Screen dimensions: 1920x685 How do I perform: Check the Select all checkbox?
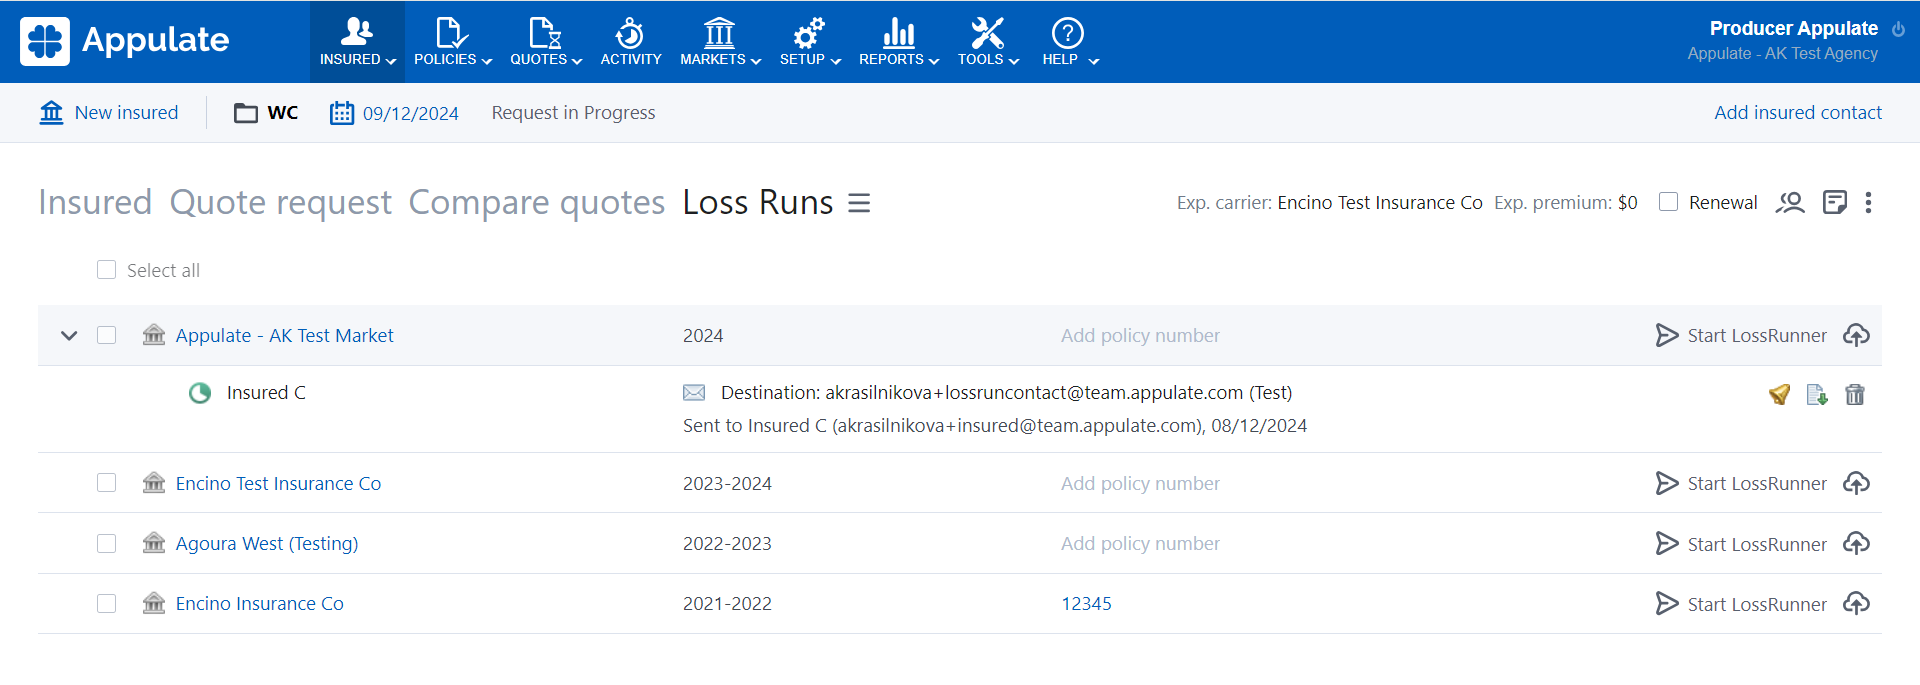[x=106, y=270]
